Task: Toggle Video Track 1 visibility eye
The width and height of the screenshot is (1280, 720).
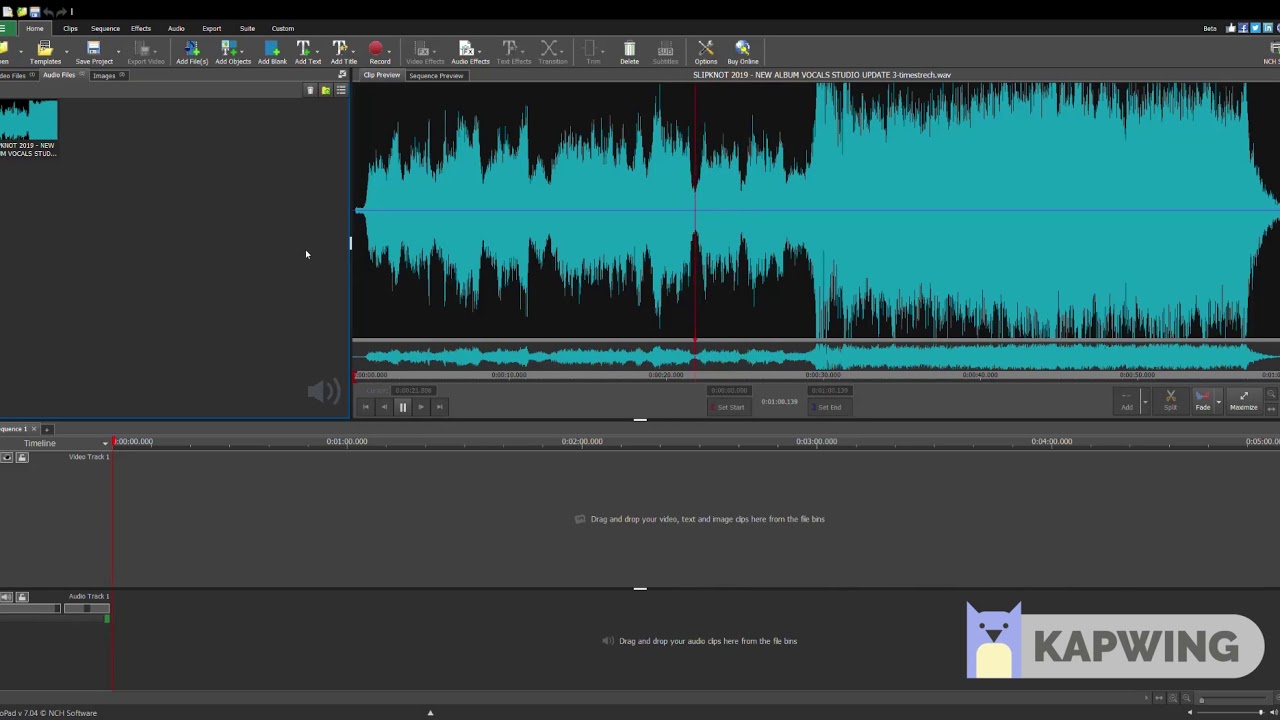Action: point(7,457)
